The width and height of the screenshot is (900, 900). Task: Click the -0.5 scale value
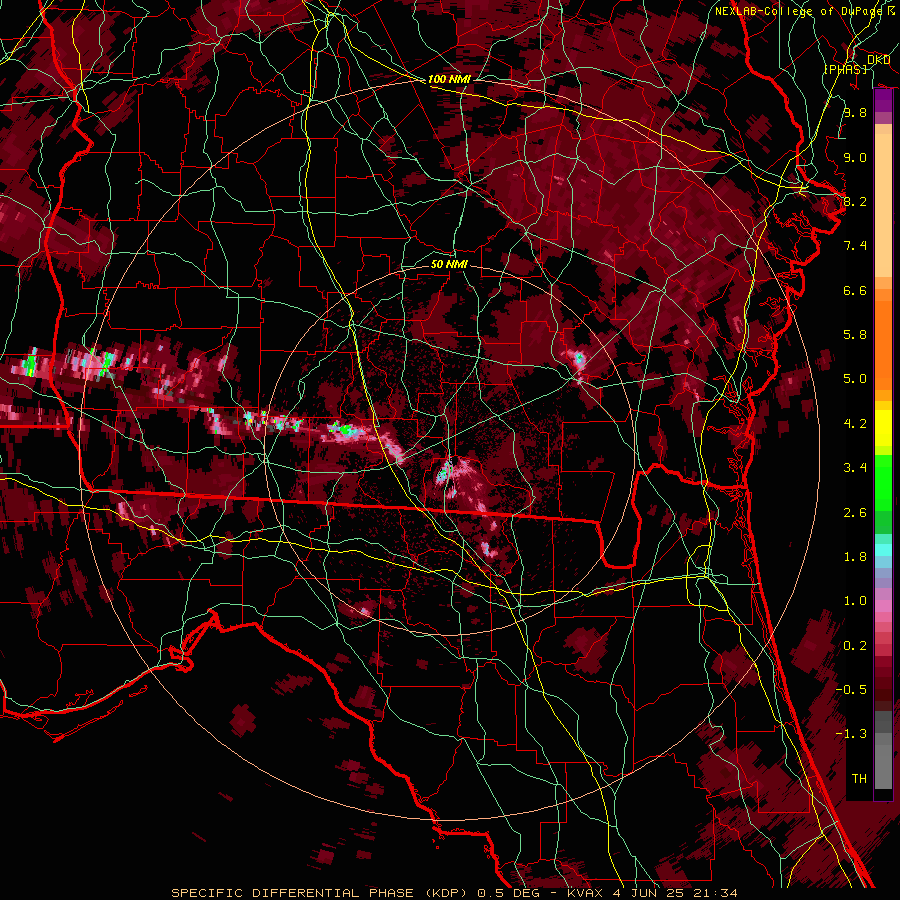(851, 690)
